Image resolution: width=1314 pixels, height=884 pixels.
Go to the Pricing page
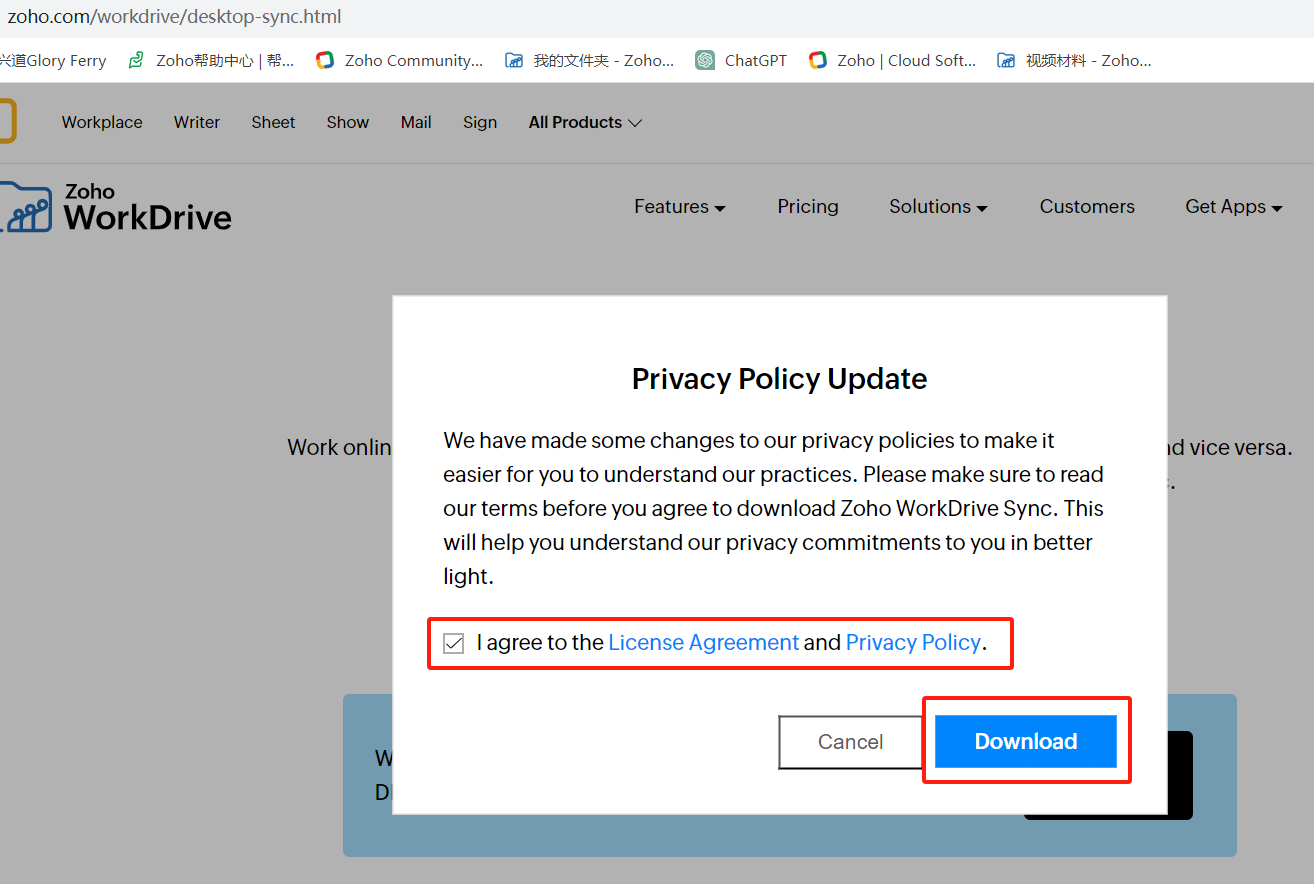tap(808, 206)
